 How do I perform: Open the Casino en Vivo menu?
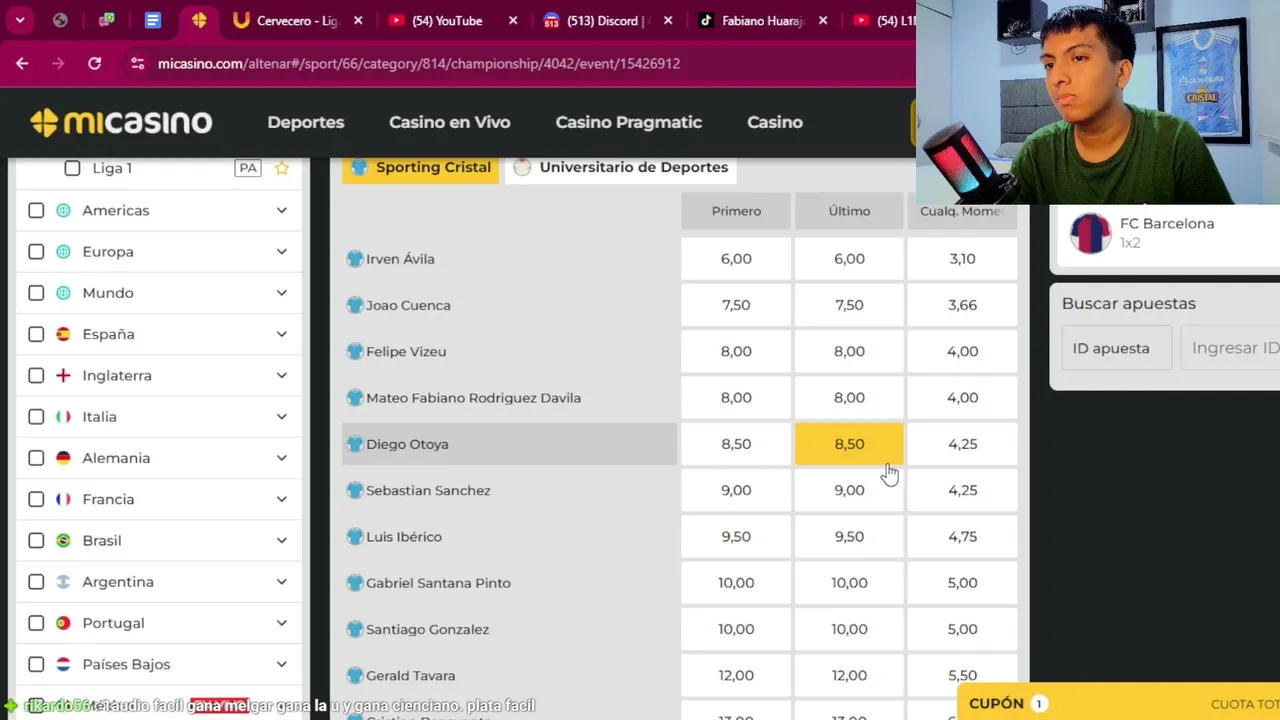click(x=450, y=122)
